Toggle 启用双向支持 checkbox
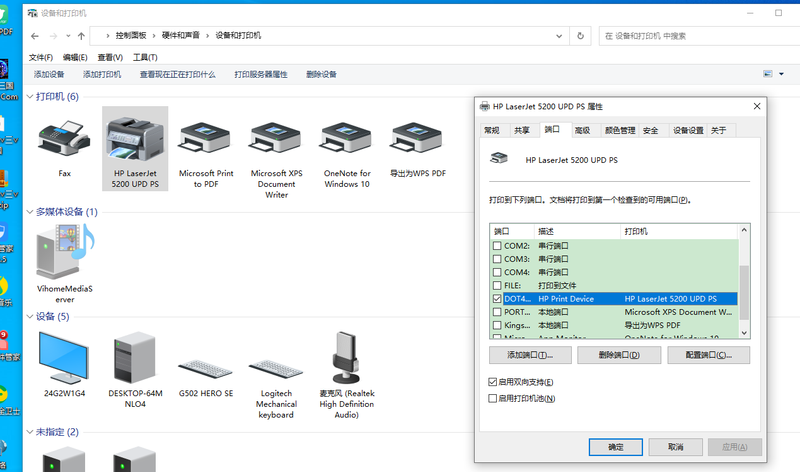The height and width of the screenshot is (472, 800). pos(492,382)
